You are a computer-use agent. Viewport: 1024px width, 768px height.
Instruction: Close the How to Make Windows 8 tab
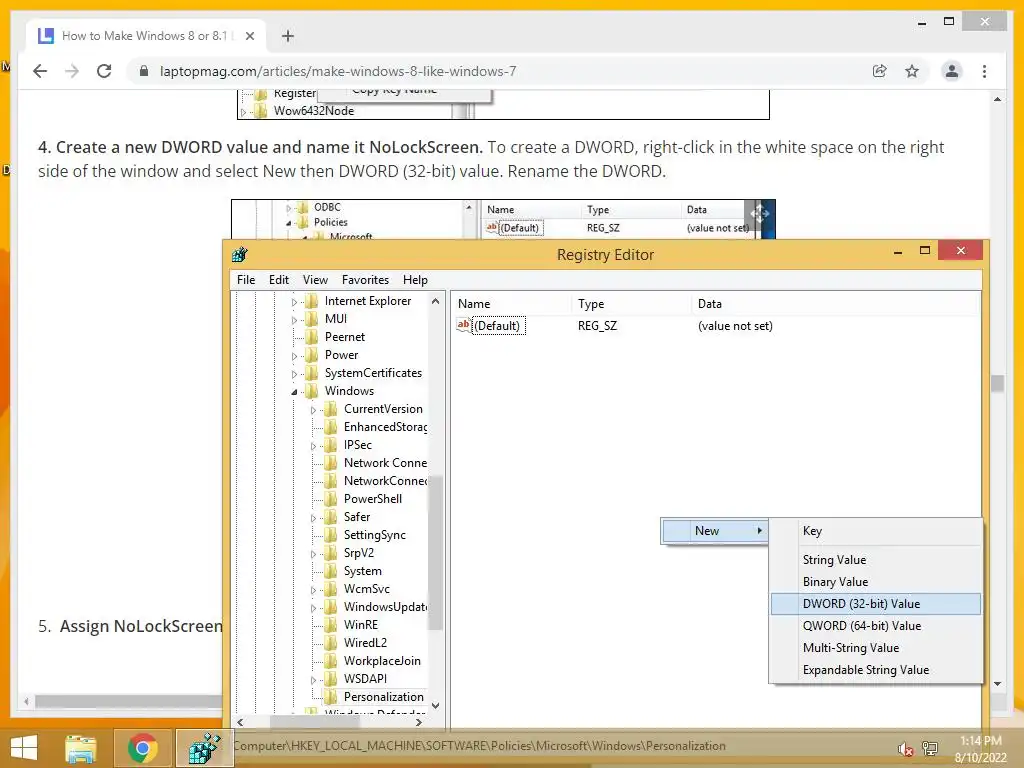[x=249, y=36]
